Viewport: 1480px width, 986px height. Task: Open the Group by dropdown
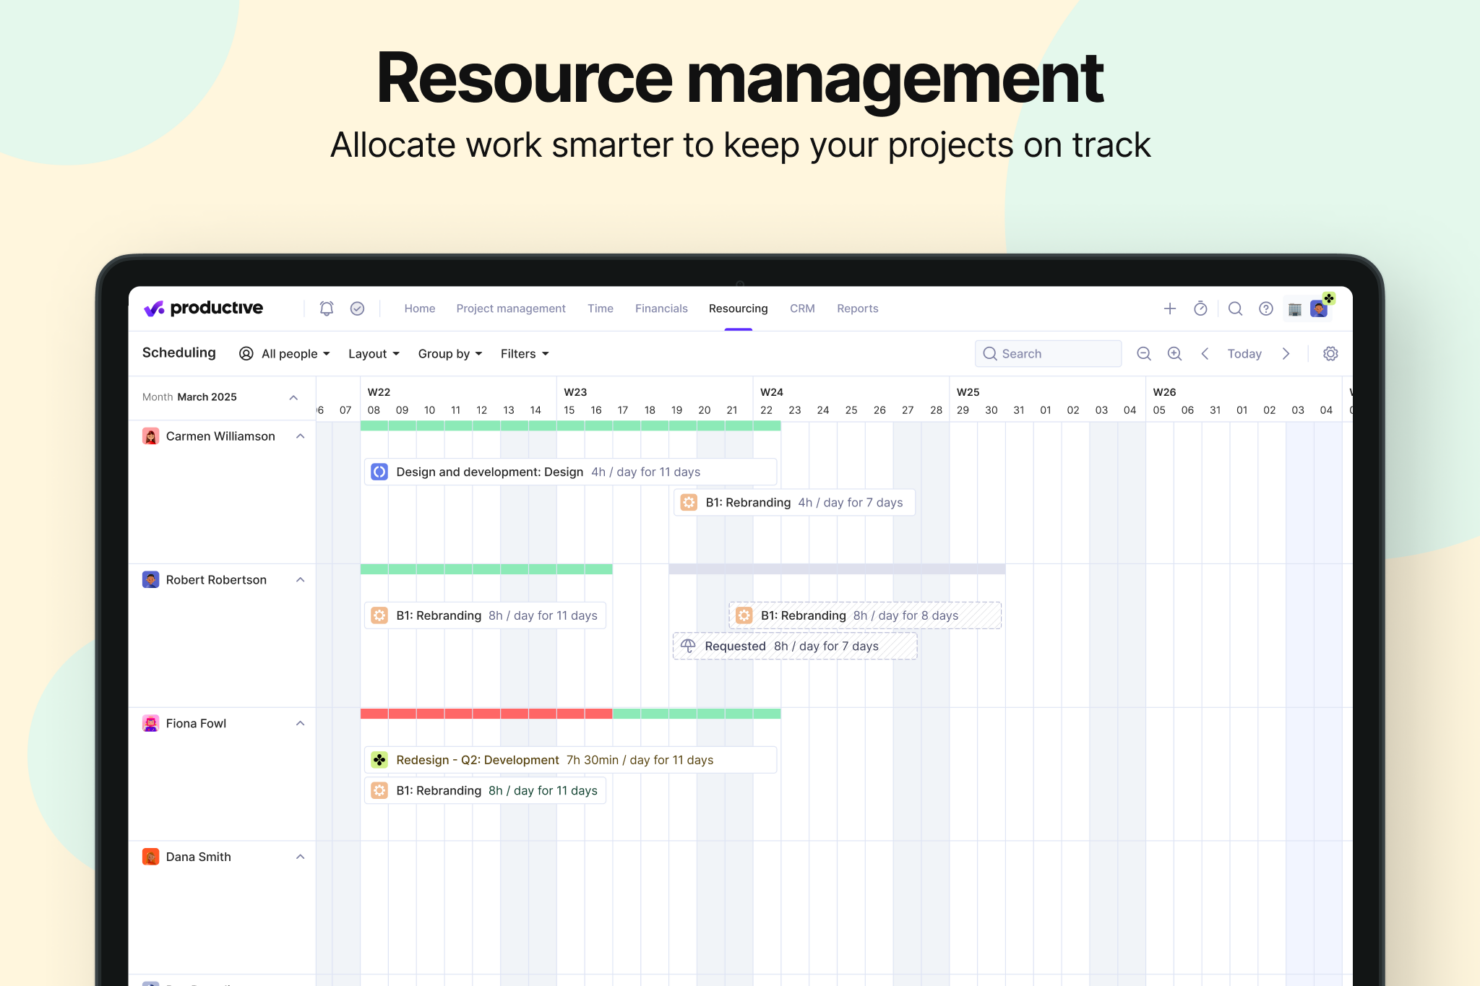[450, 354]
